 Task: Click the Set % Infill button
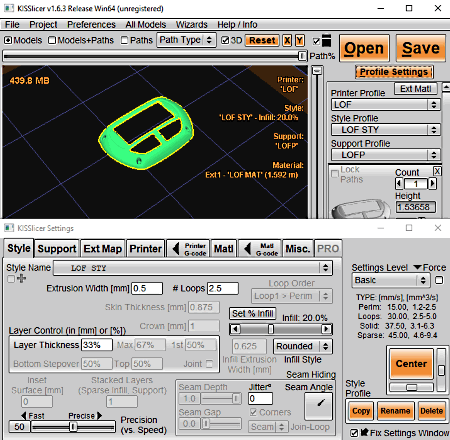(x=253, y=314)
